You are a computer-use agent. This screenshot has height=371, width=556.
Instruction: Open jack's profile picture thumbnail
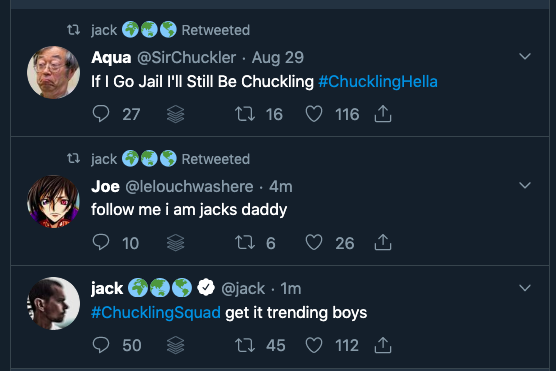(54, 303)
